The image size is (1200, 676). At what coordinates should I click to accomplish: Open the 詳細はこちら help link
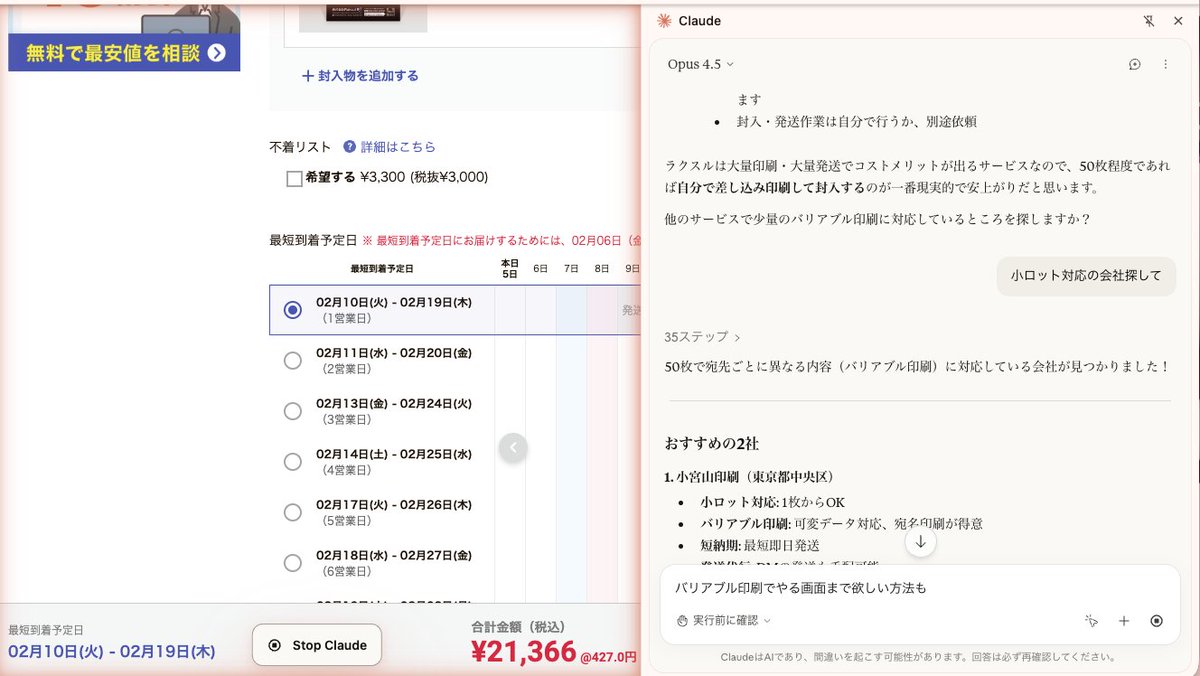(398, 146)
